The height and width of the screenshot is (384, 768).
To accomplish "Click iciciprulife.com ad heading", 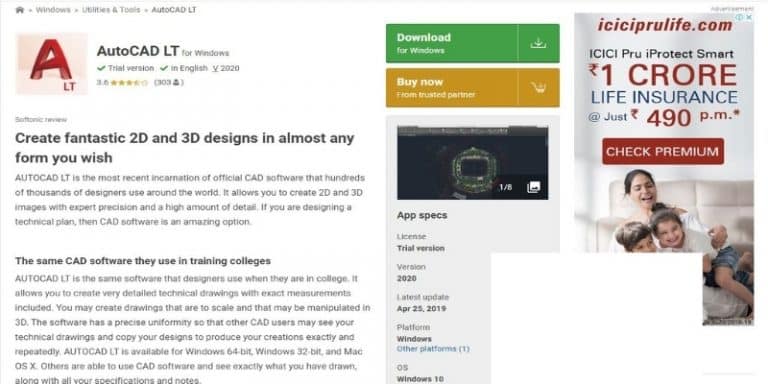I will (x=665, y=25).
